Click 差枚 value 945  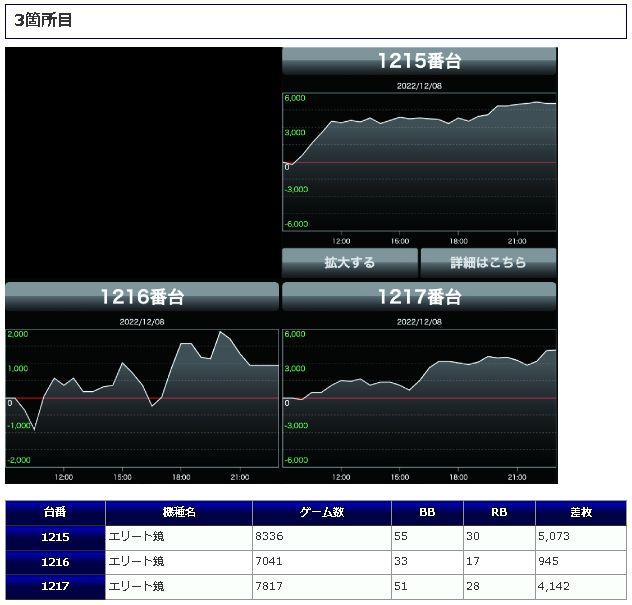(x=548, y=561)
